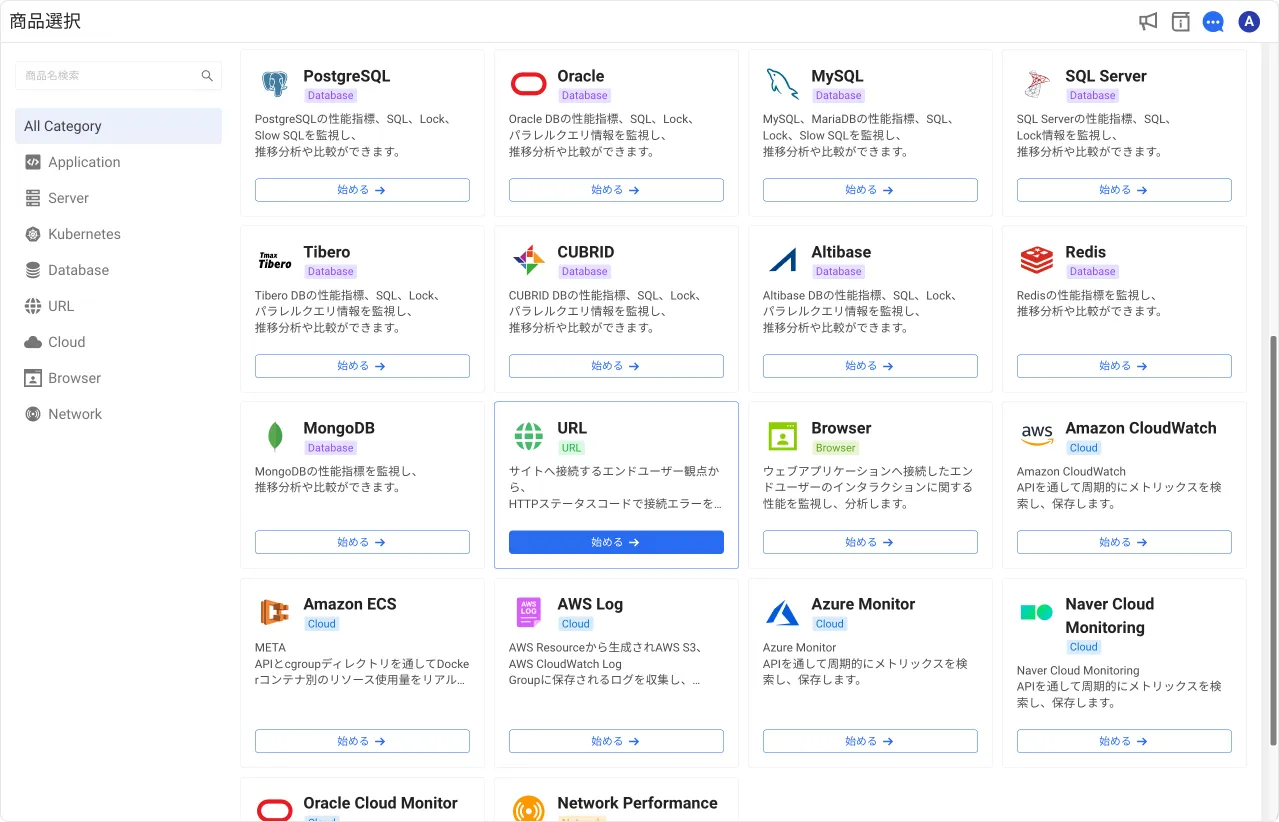The image size is (1279, 822).
Task: Start the Tibero product
Action: click(362, 366)
